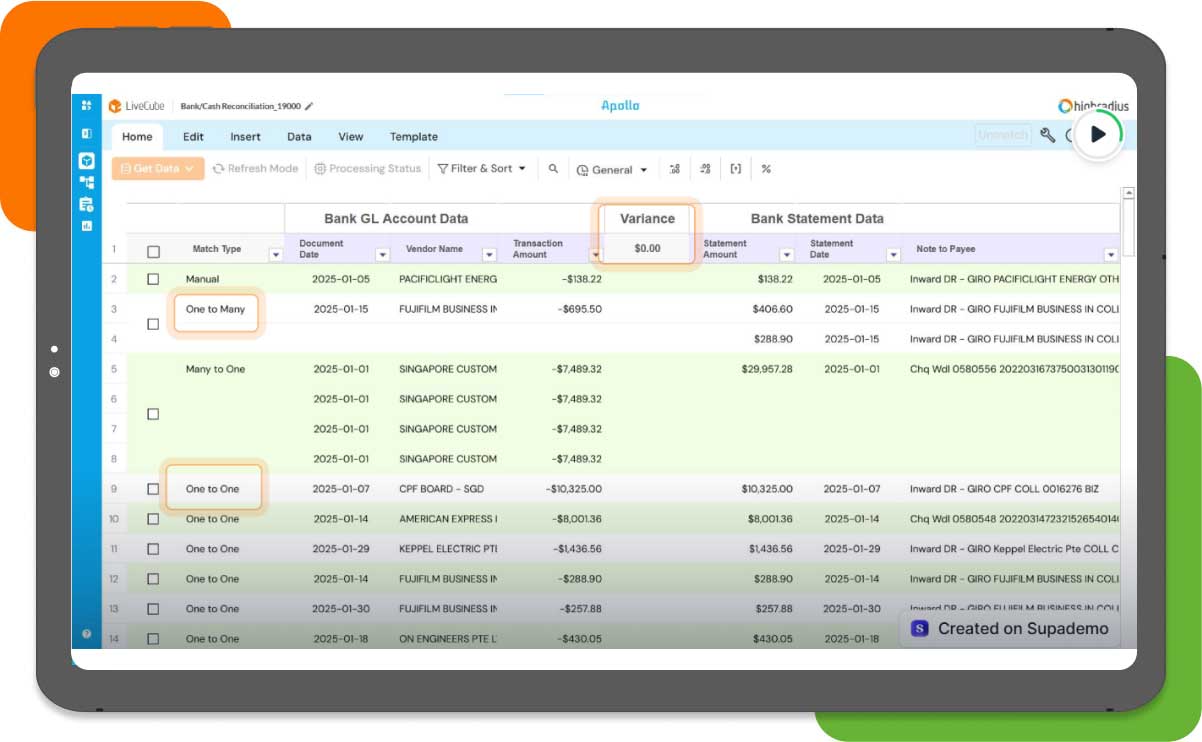Select the percentage format icon in toolbar
1202x742 pixels.
(767, 169)
